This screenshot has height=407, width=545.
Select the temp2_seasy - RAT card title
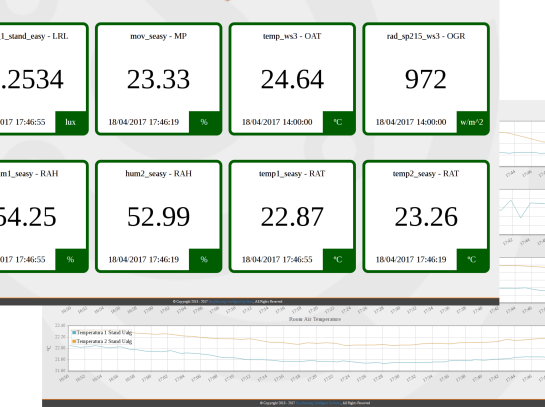pyautogui.click(x=426, y=173)
